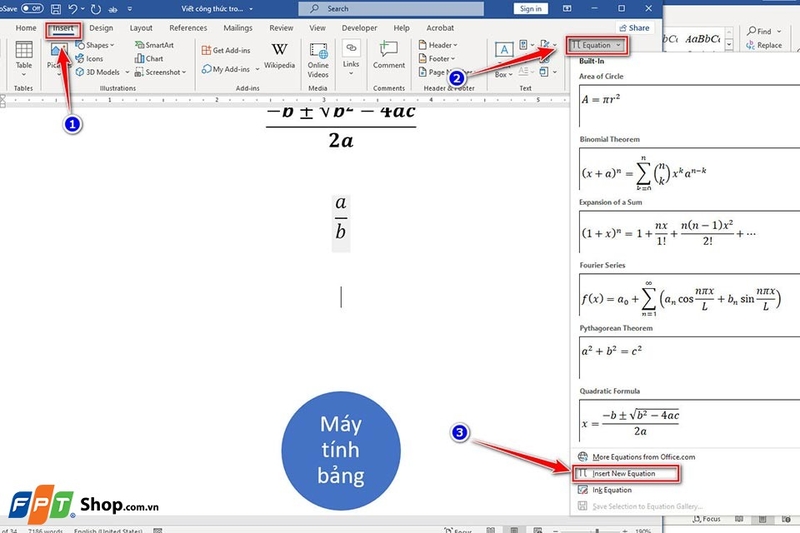800x533 pixels.
Task: Select the Area of Circle equation
Action: tap(689, 106)
